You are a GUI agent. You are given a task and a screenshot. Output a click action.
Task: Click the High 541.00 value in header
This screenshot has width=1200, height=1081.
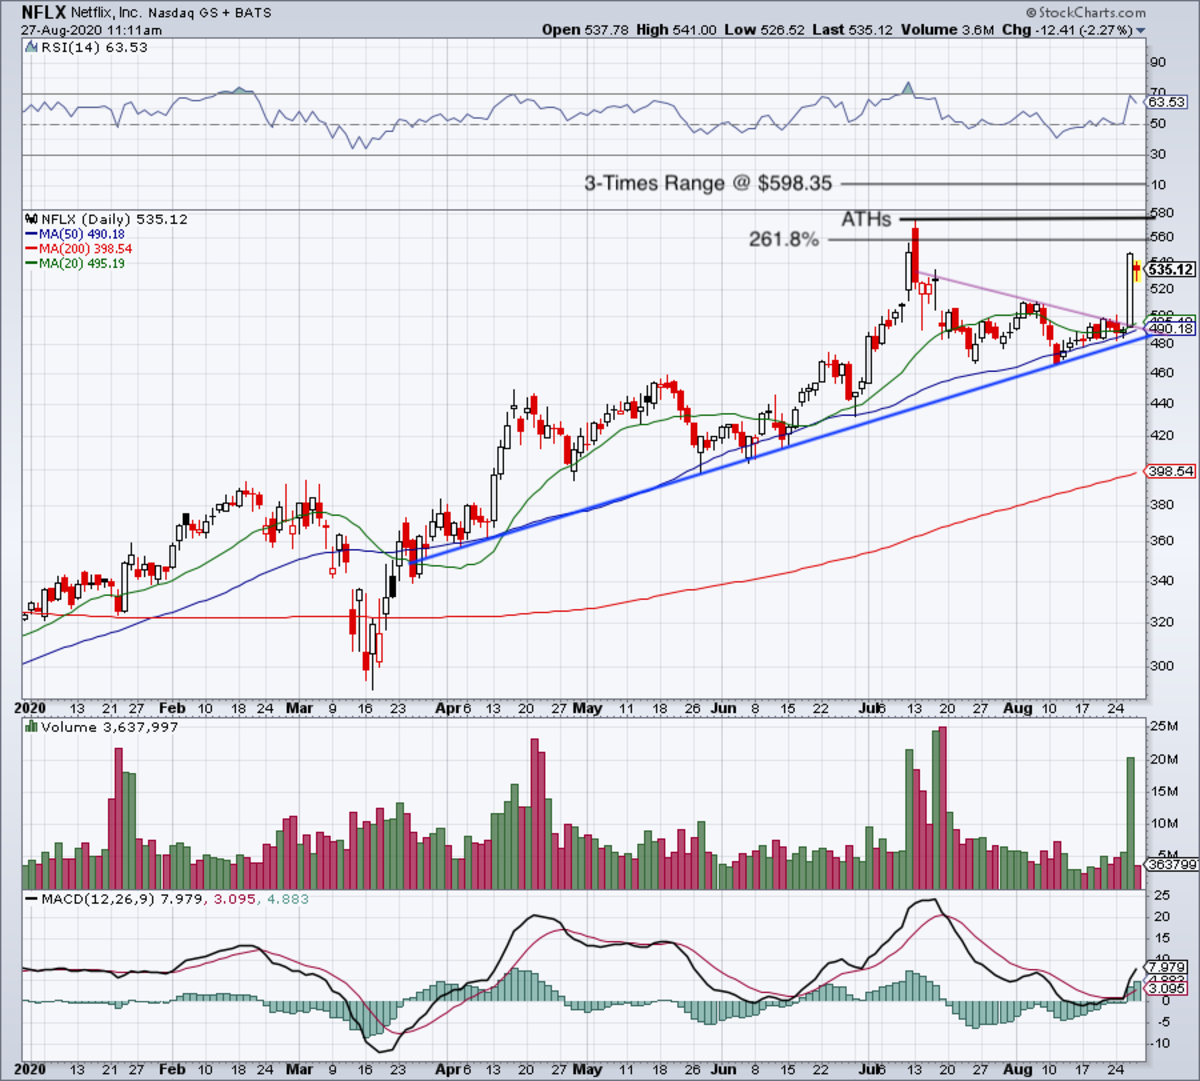(x=676, y=30)
